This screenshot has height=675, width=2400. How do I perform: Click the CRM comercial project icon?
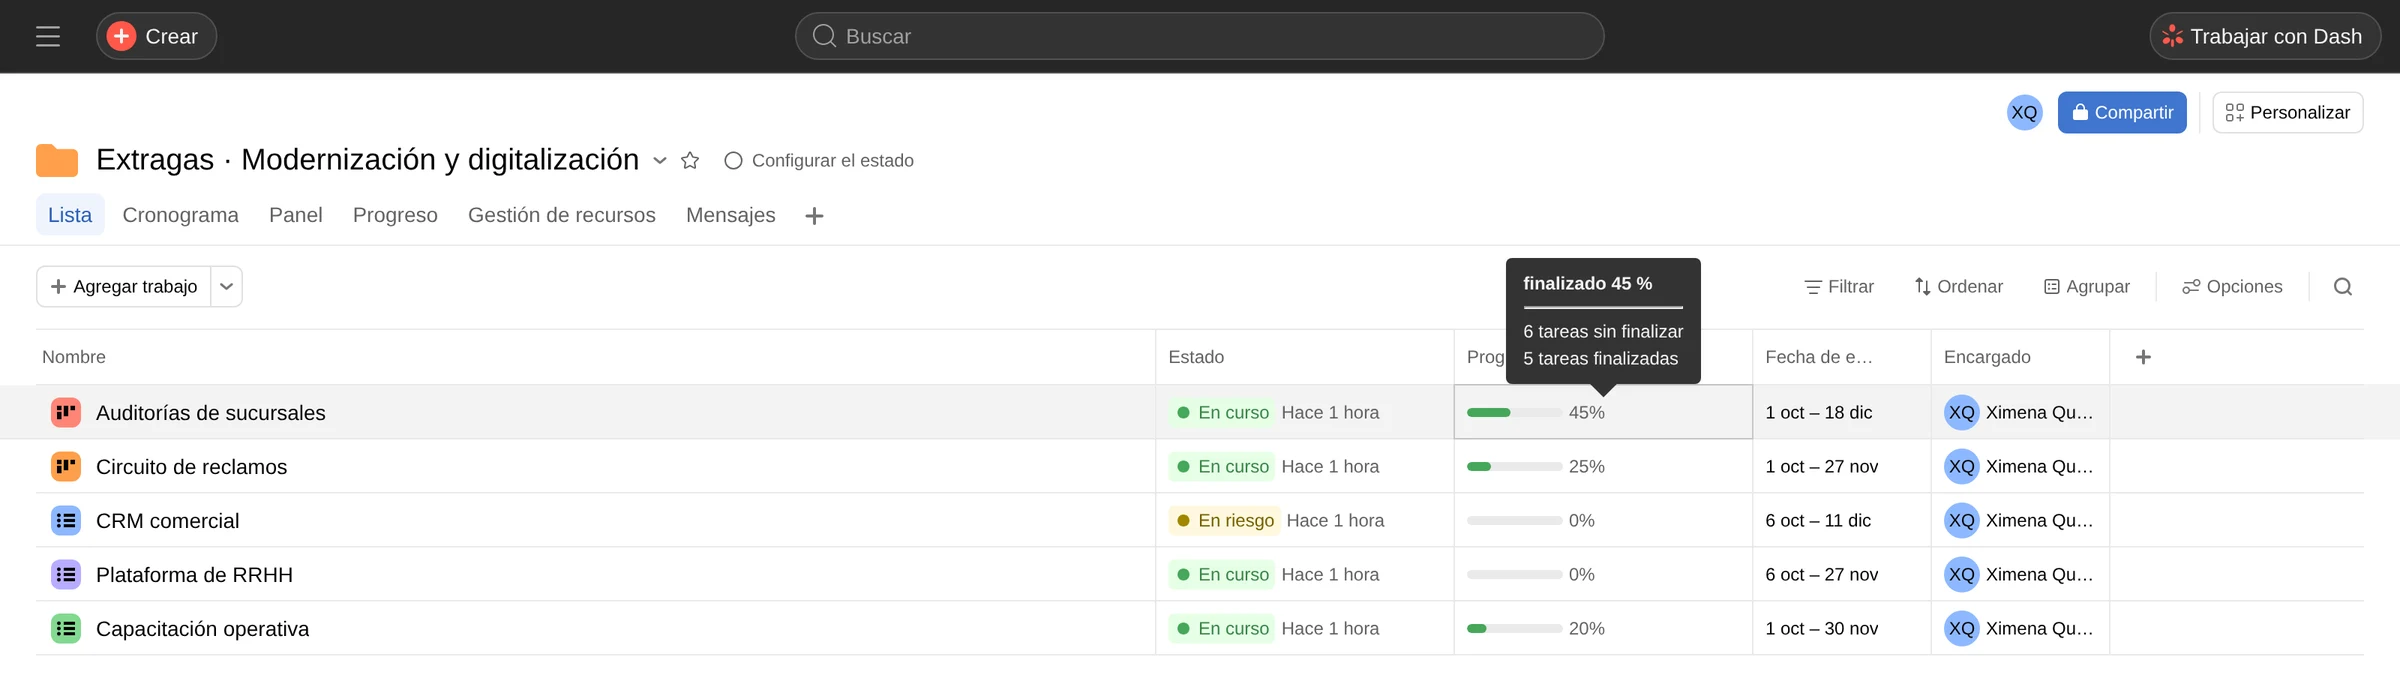(x=66, y=520)
